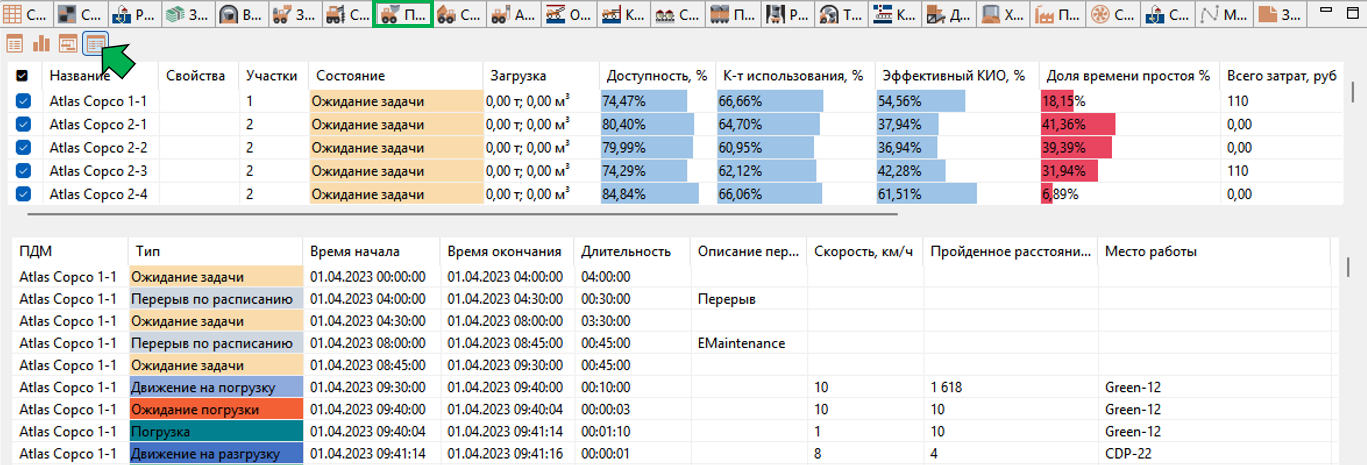The image size is (1367, 465).
Task: Click the 64,70% utilization cell
Action: pyautogui.click(x=794, y=124)
